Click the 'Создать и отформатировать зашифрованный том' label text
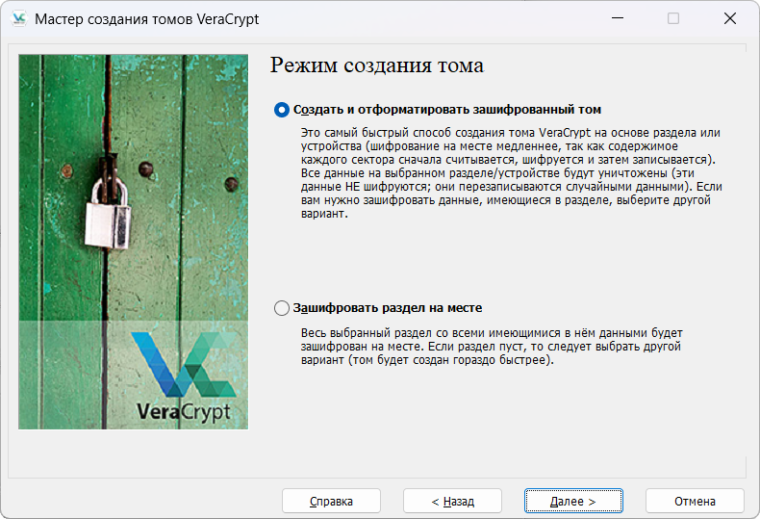 point(447,110)
